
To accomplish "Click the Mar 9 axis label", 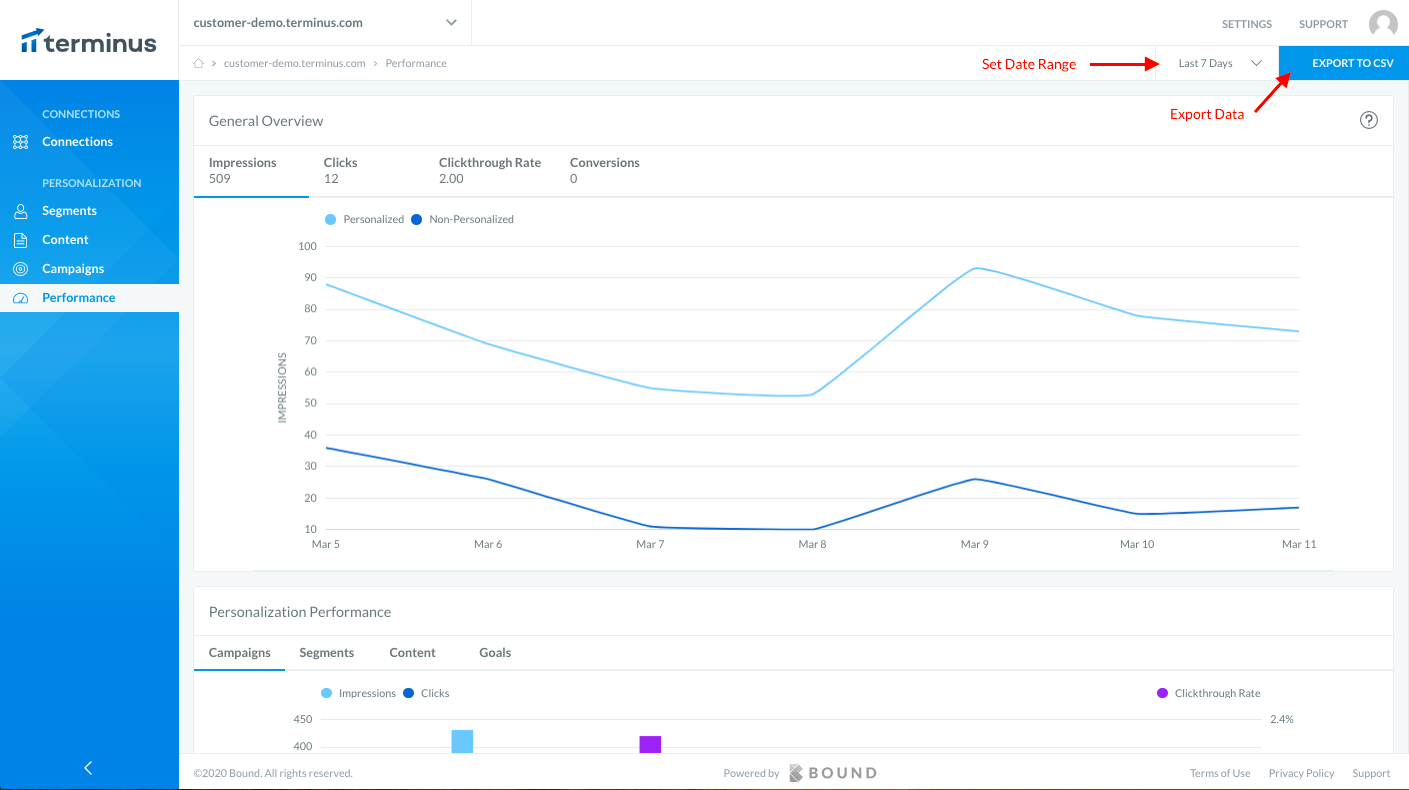I will (974, 544).
